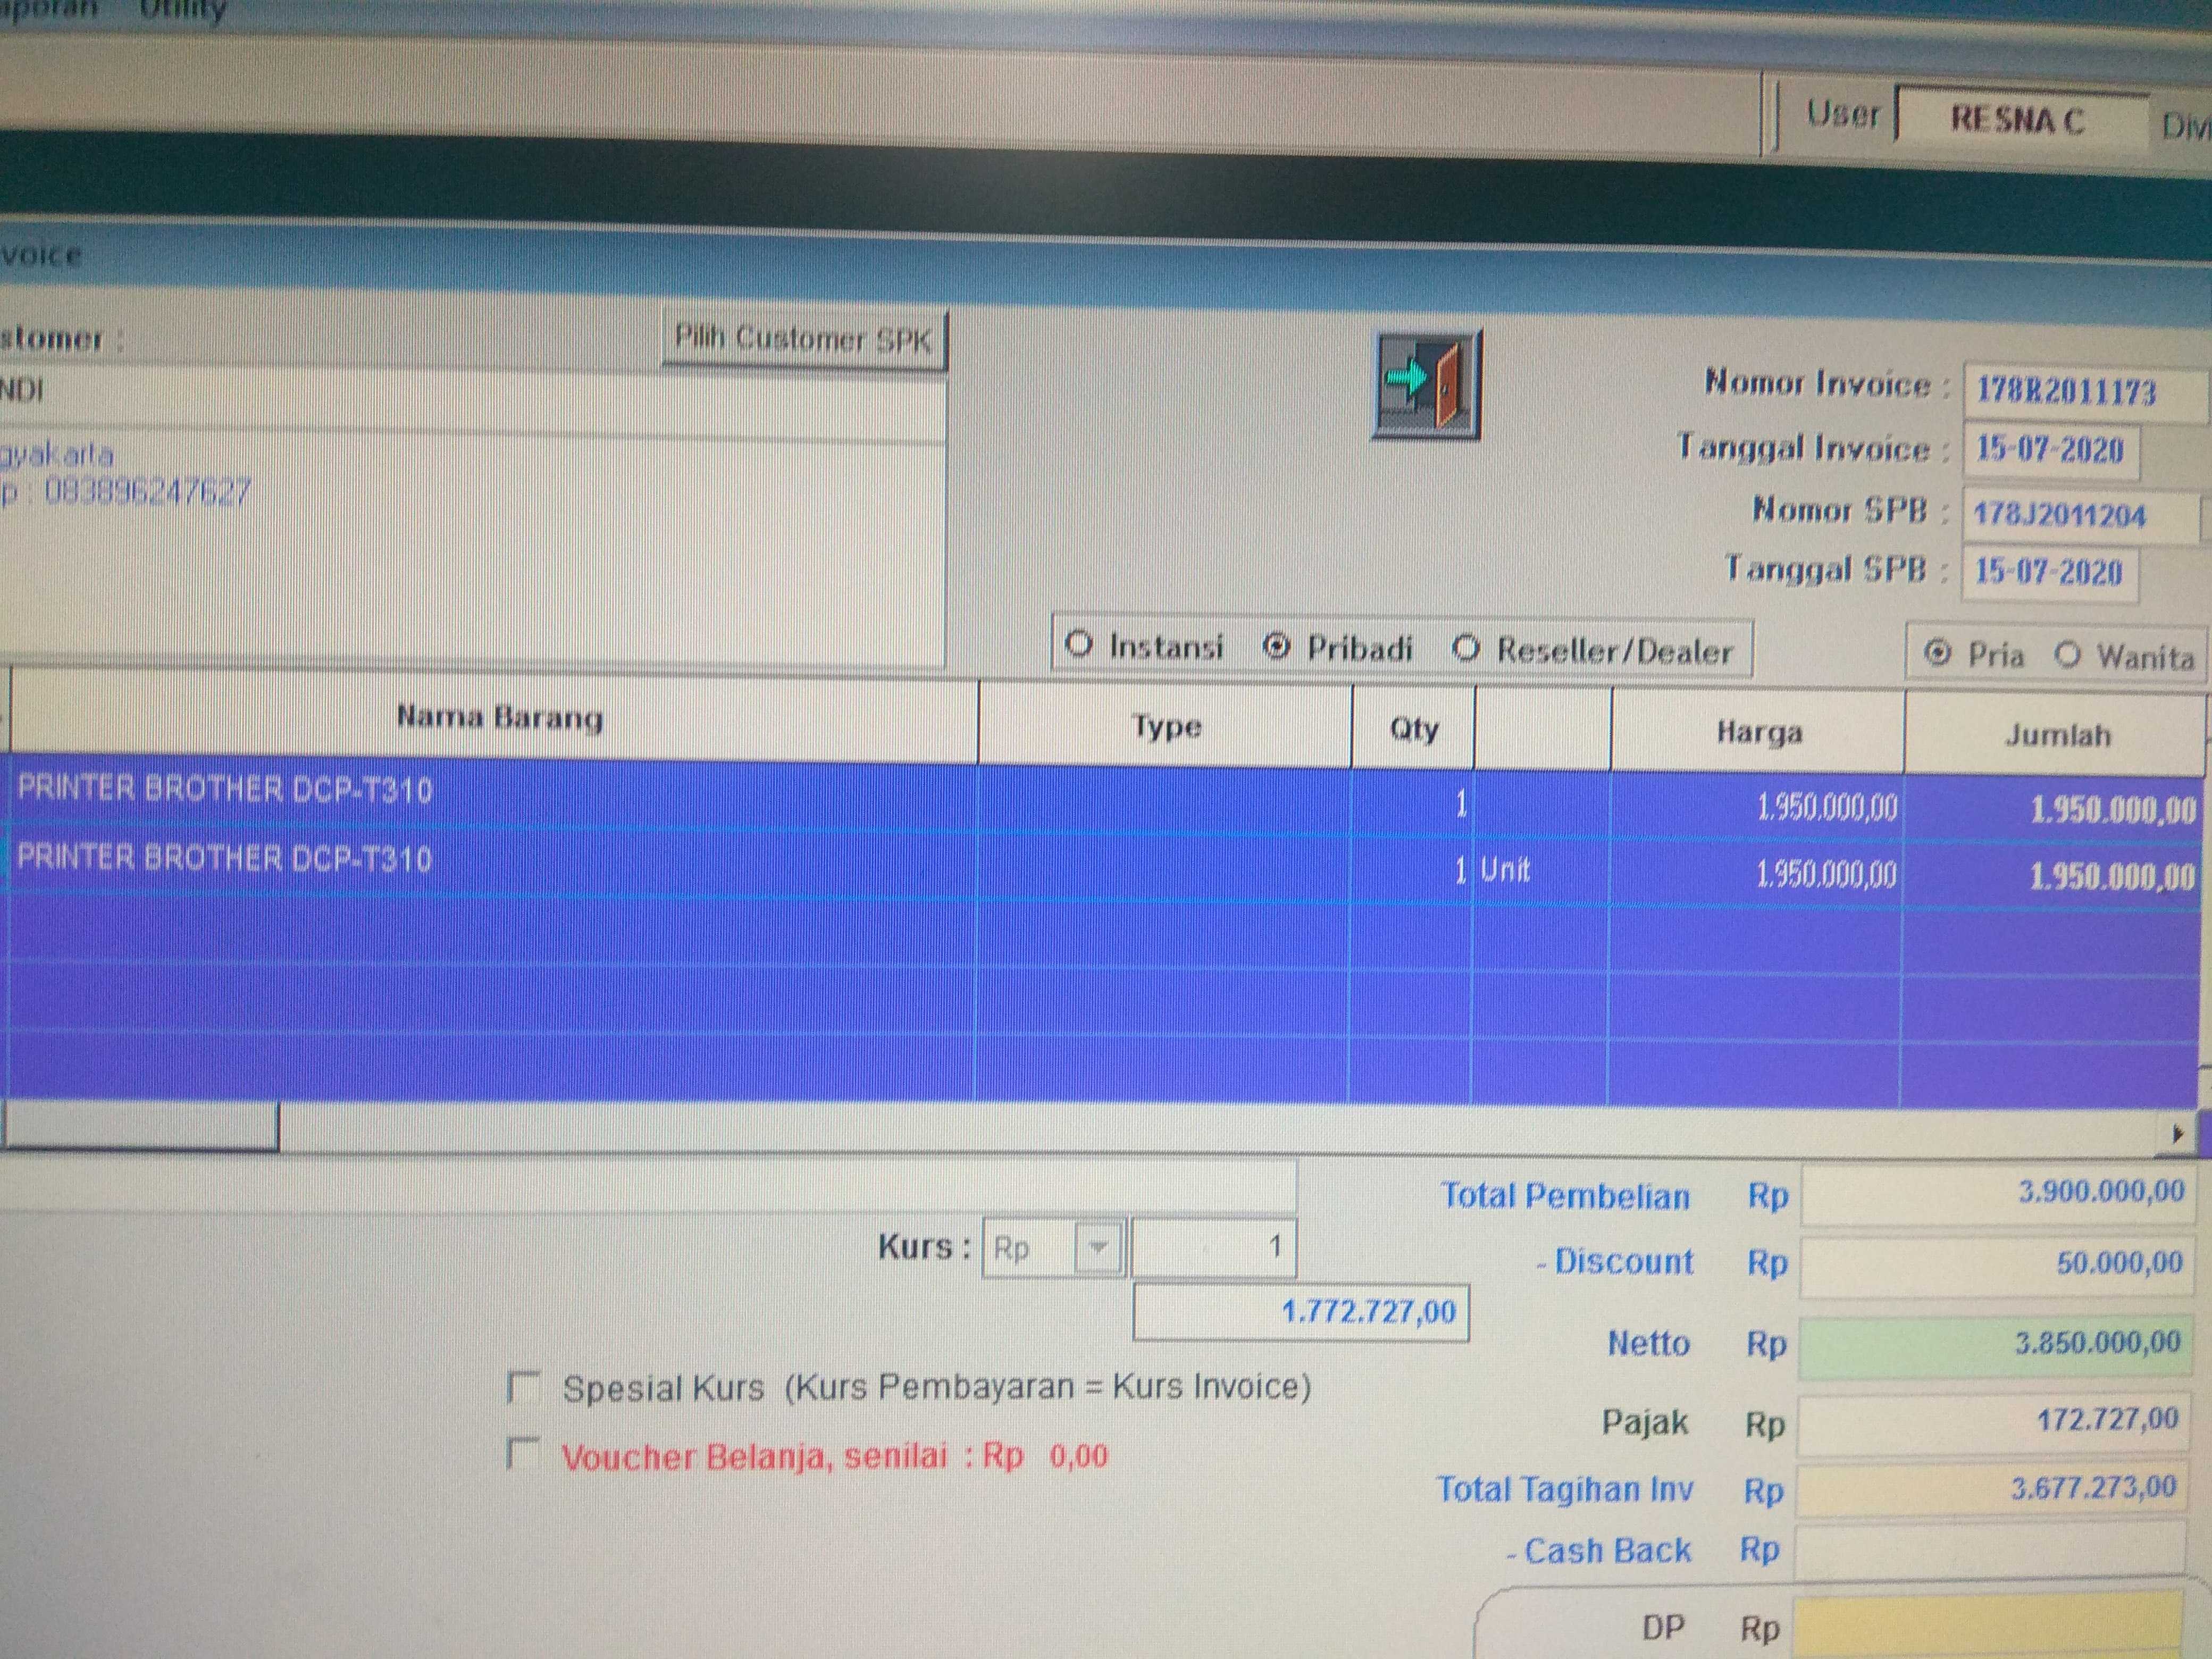Select the Instansi radio button
Image resolution: width=2212 pixels, height=1659 pixels.
(1079, 644)
